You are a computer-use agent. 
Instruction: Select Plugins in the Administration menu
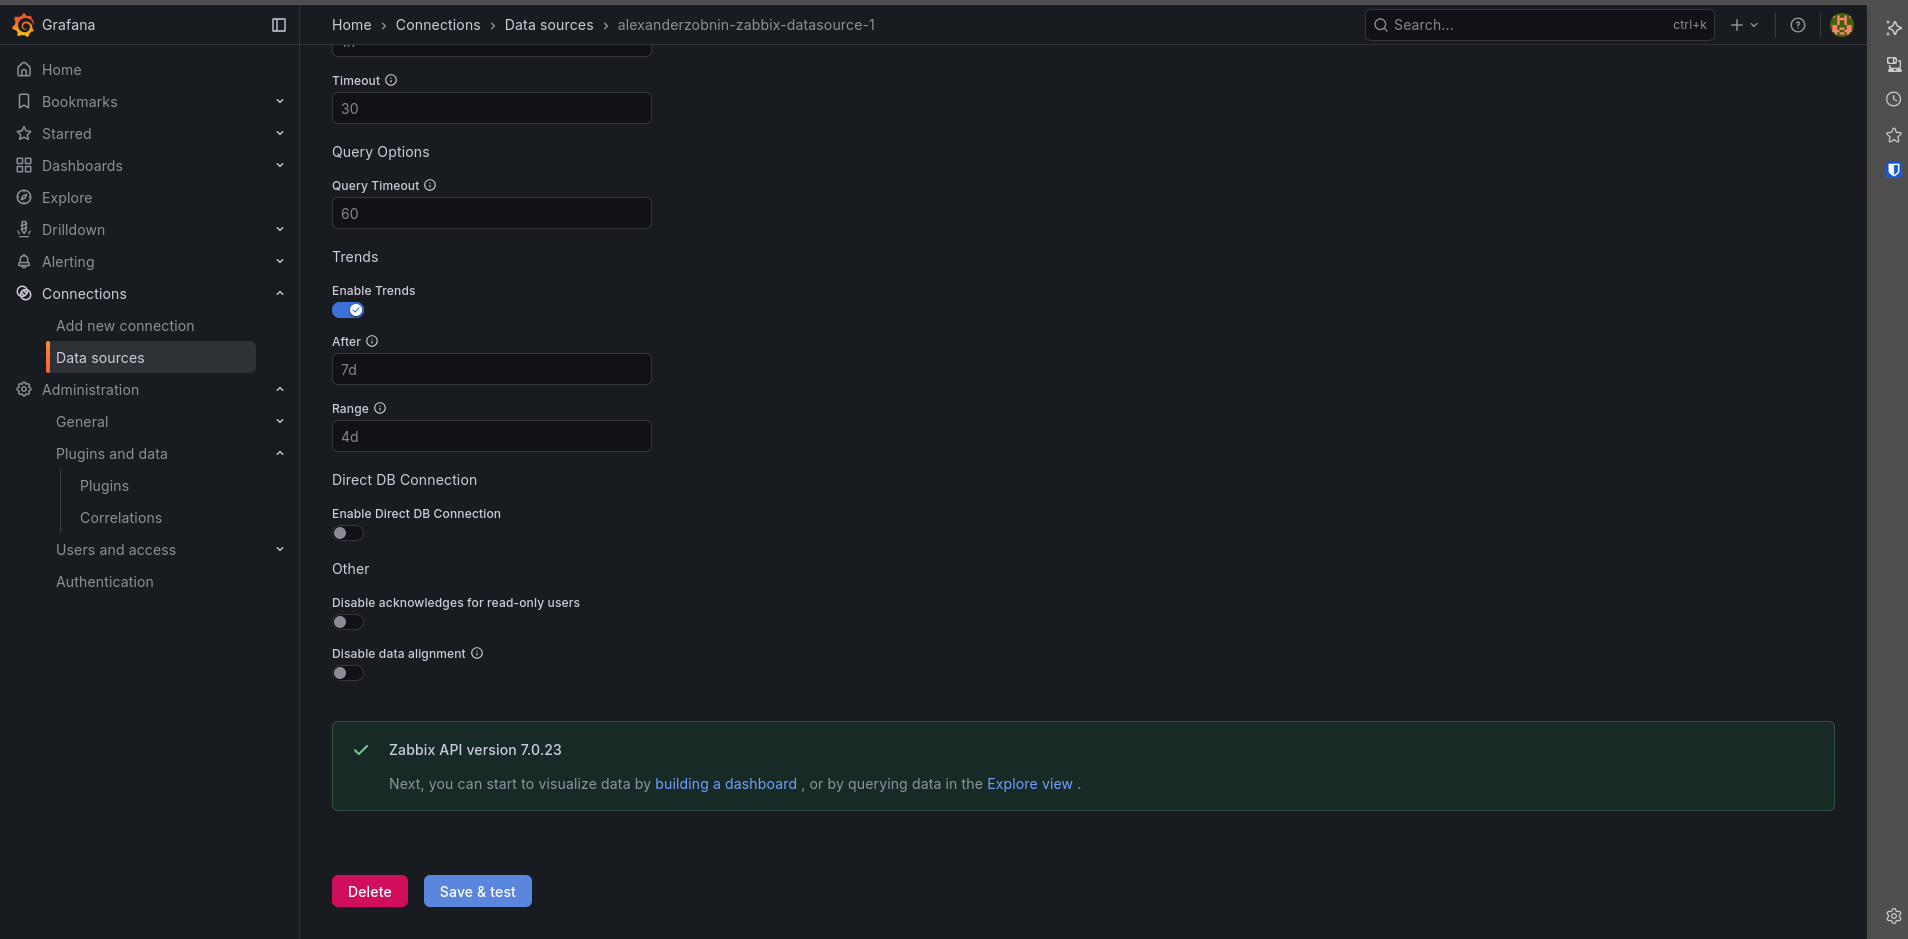(104, 486)
